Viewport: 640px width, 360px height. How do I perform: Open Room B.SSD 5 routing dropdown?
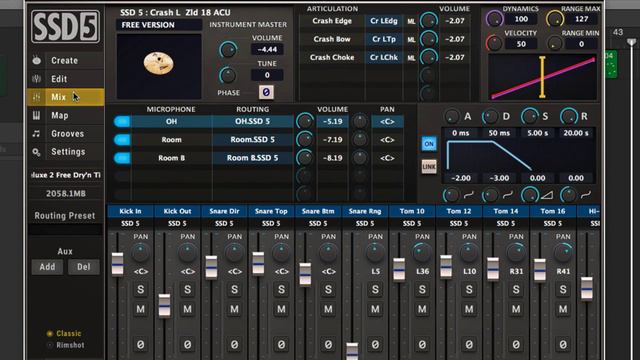coord(252,158)
